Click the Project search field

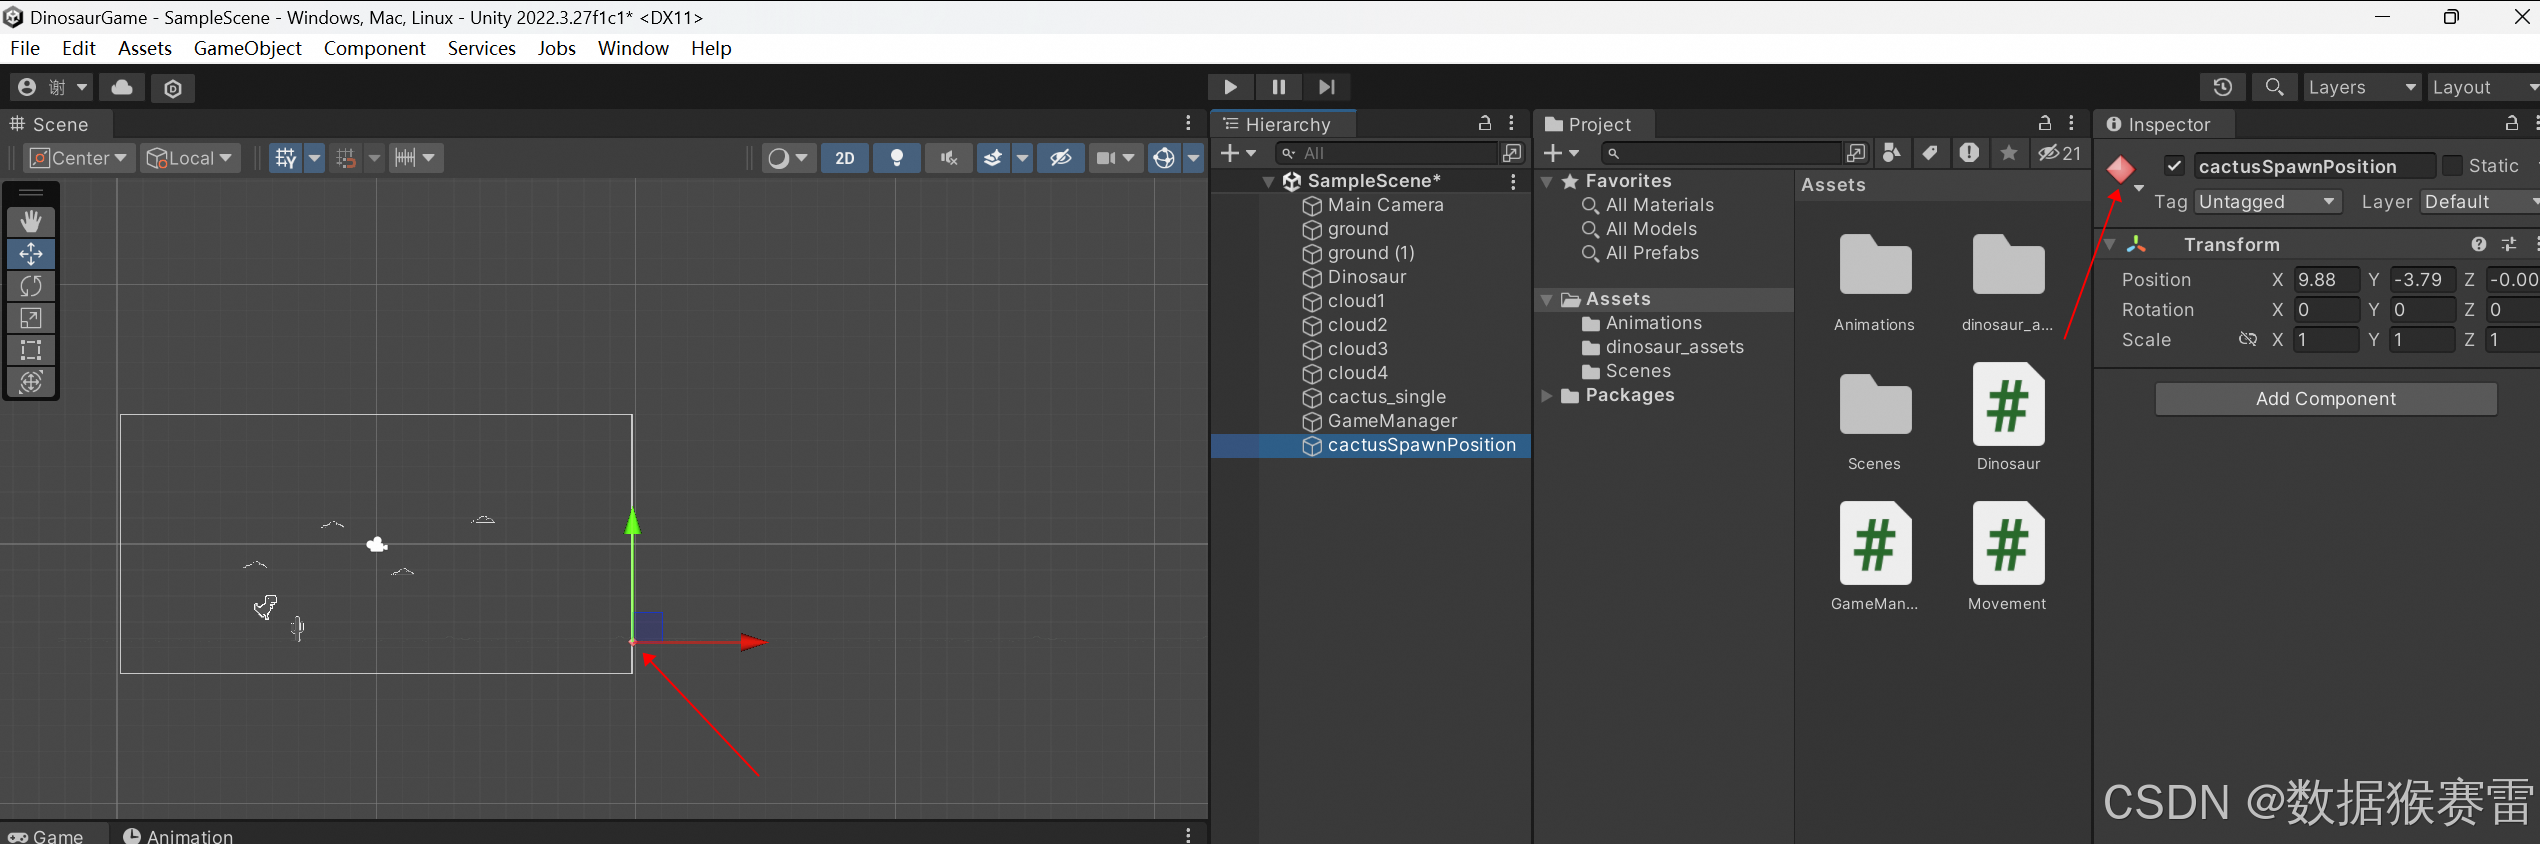coord(1721,153)
